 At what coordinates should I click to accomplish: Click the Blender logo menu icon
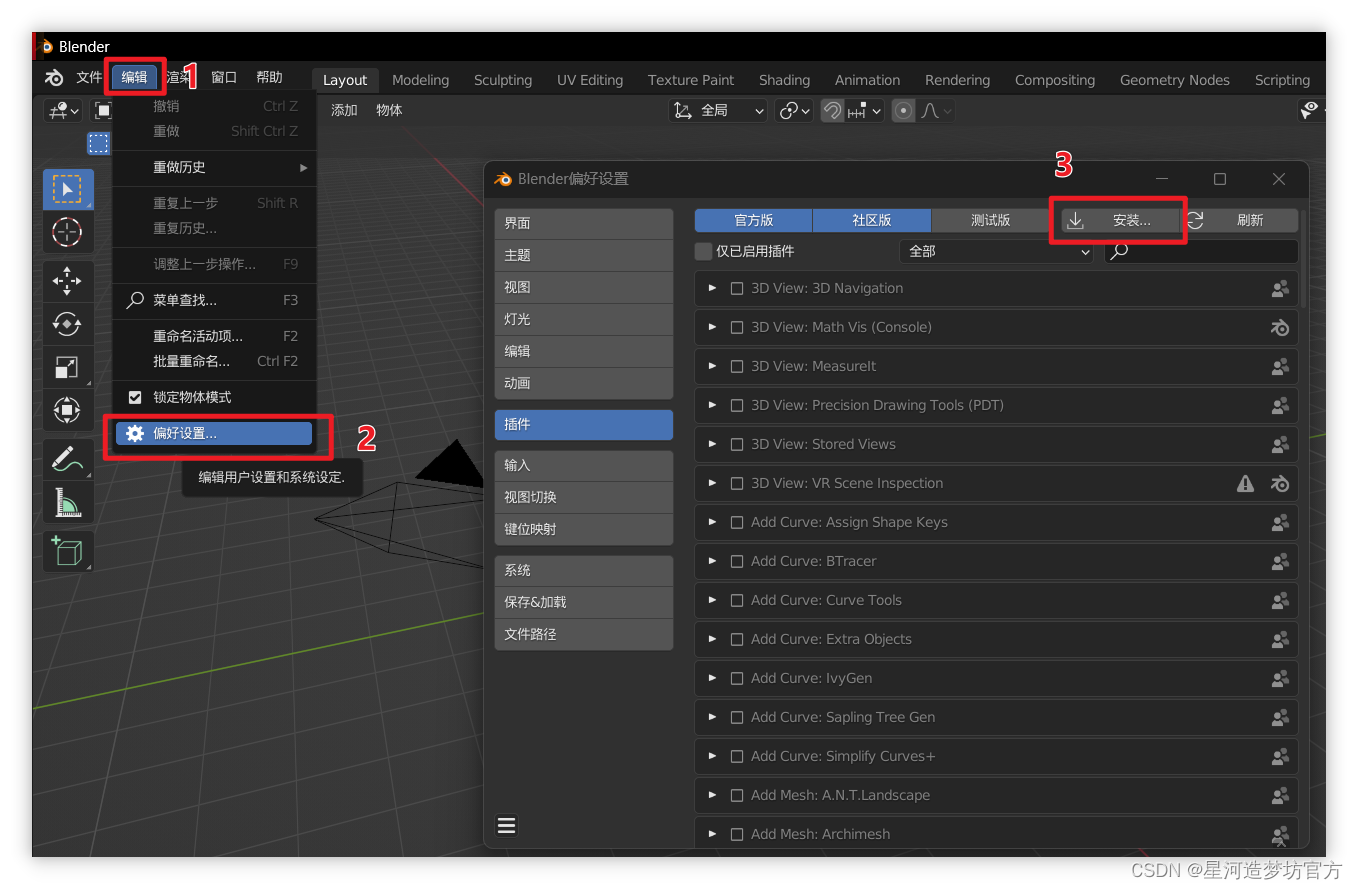coord(54,78)
